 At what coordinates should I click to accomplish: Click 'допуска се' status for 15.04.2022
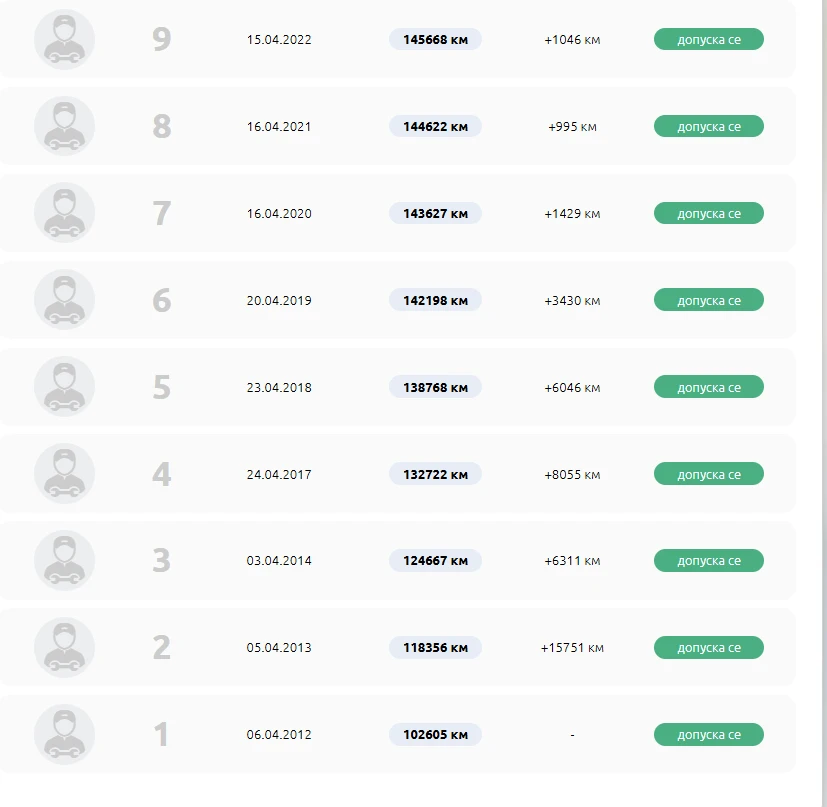point(709,40)
